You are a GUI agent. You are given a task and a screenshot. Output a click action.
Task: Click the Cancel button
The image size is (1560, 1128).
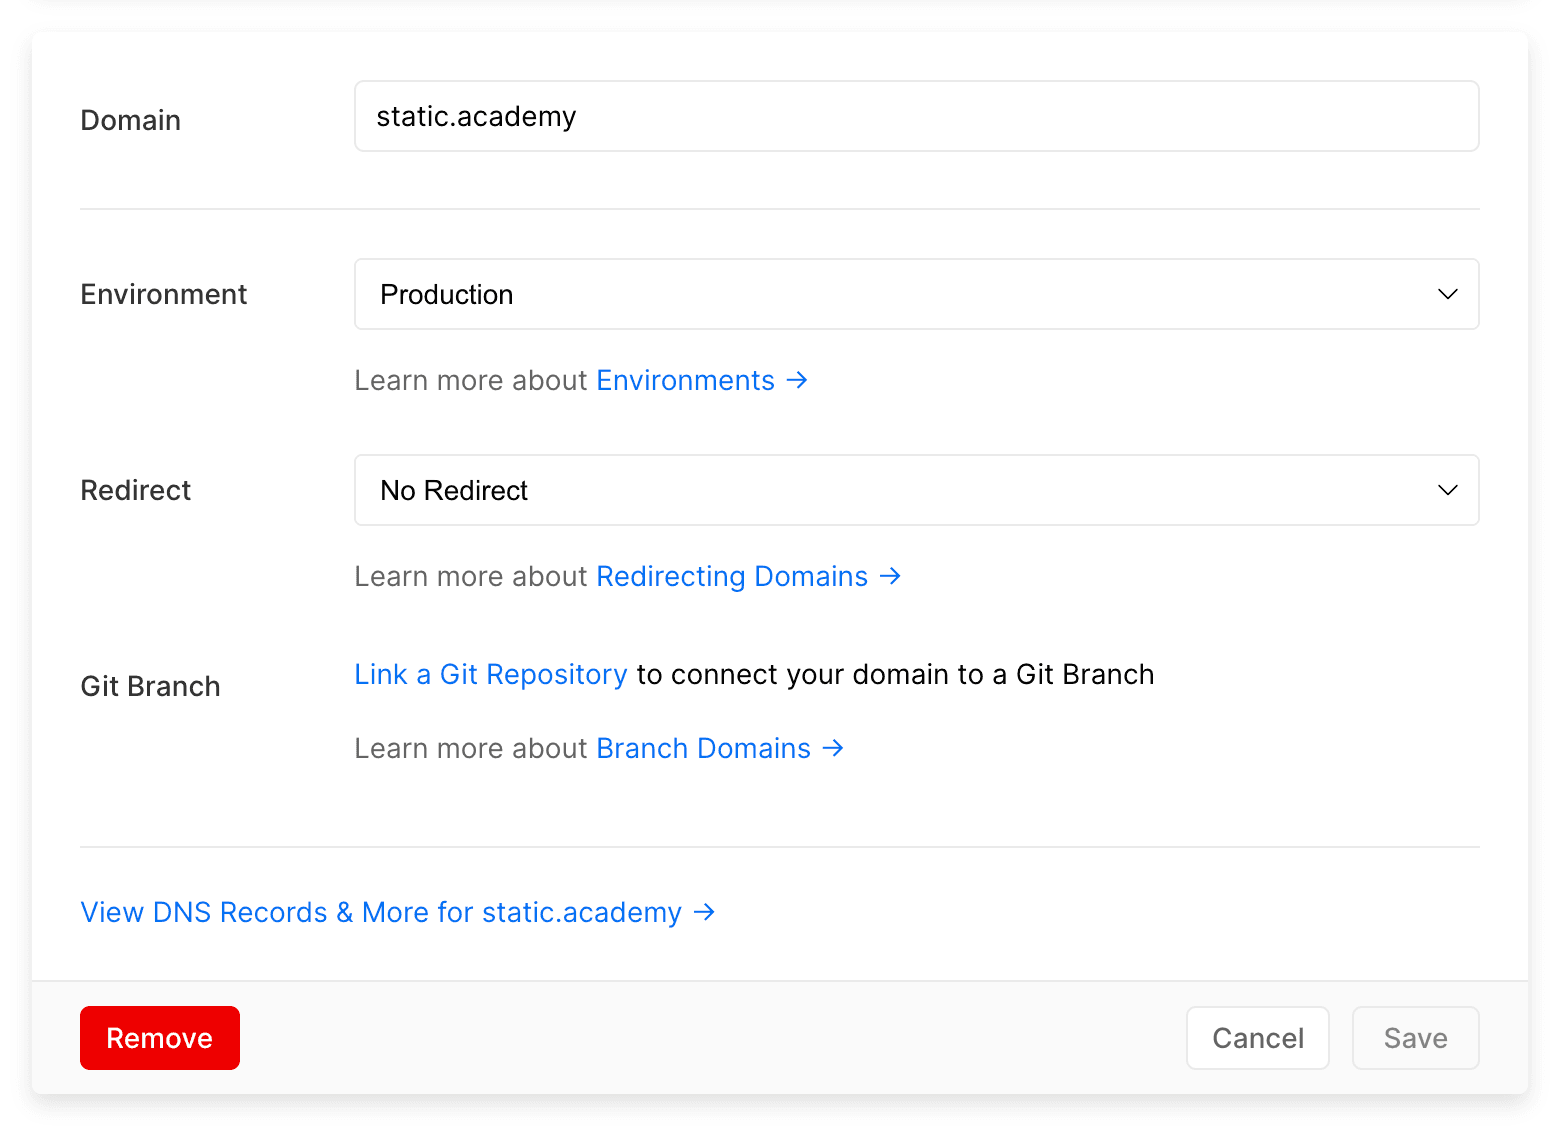1257,1038
